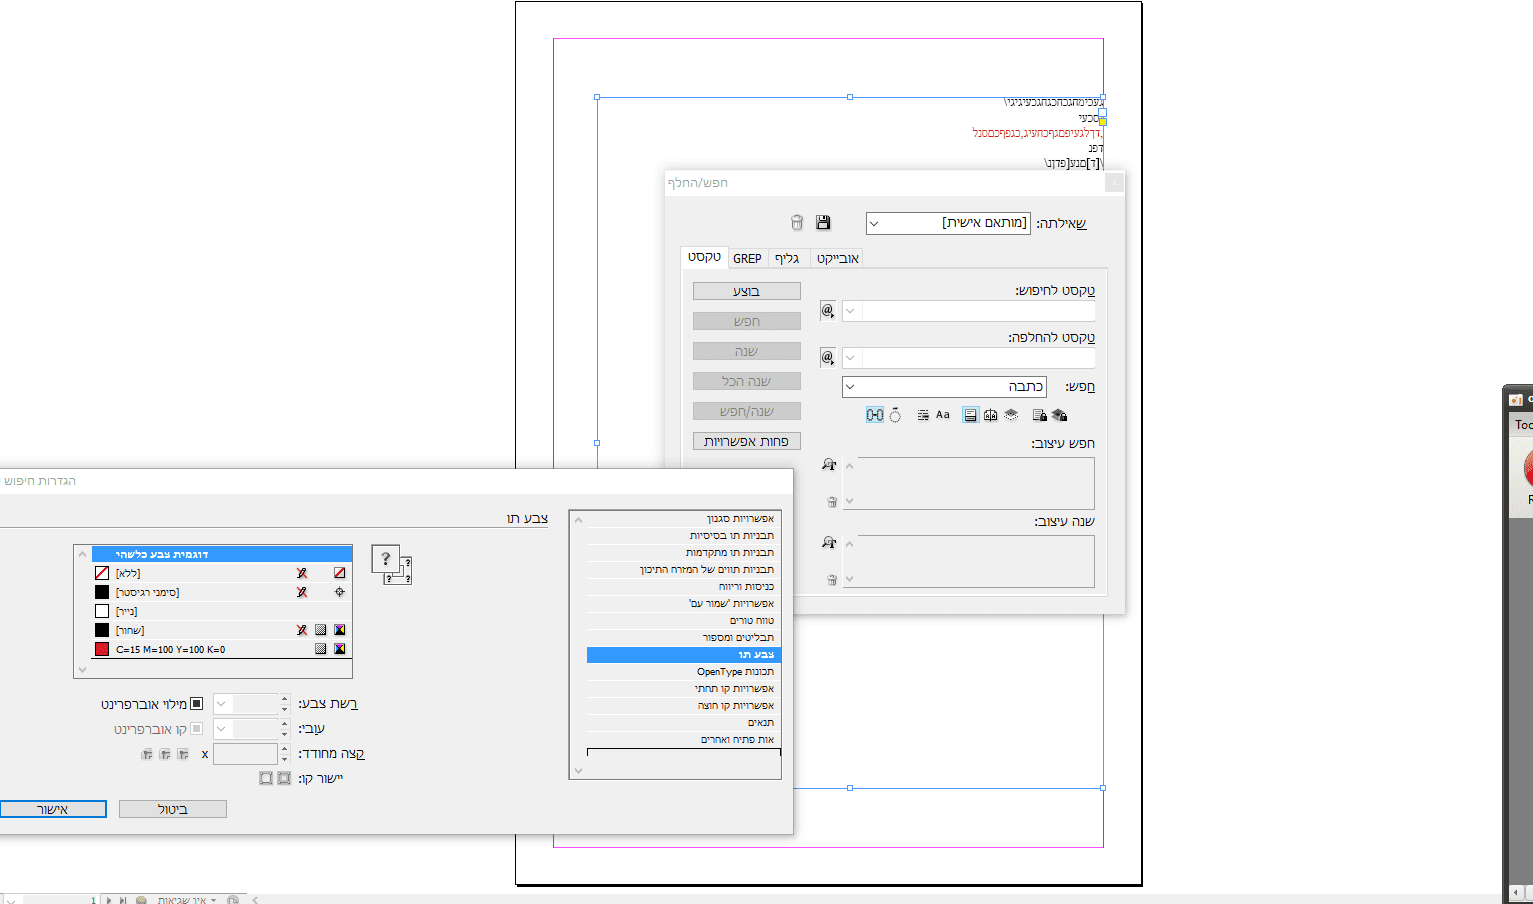Image resolution: width=1533 pixels, height=904 pixels.
Task: Click the crossed pencil icon on the [ללא] row
Action: pyautogui.click(x=302, y=573)
